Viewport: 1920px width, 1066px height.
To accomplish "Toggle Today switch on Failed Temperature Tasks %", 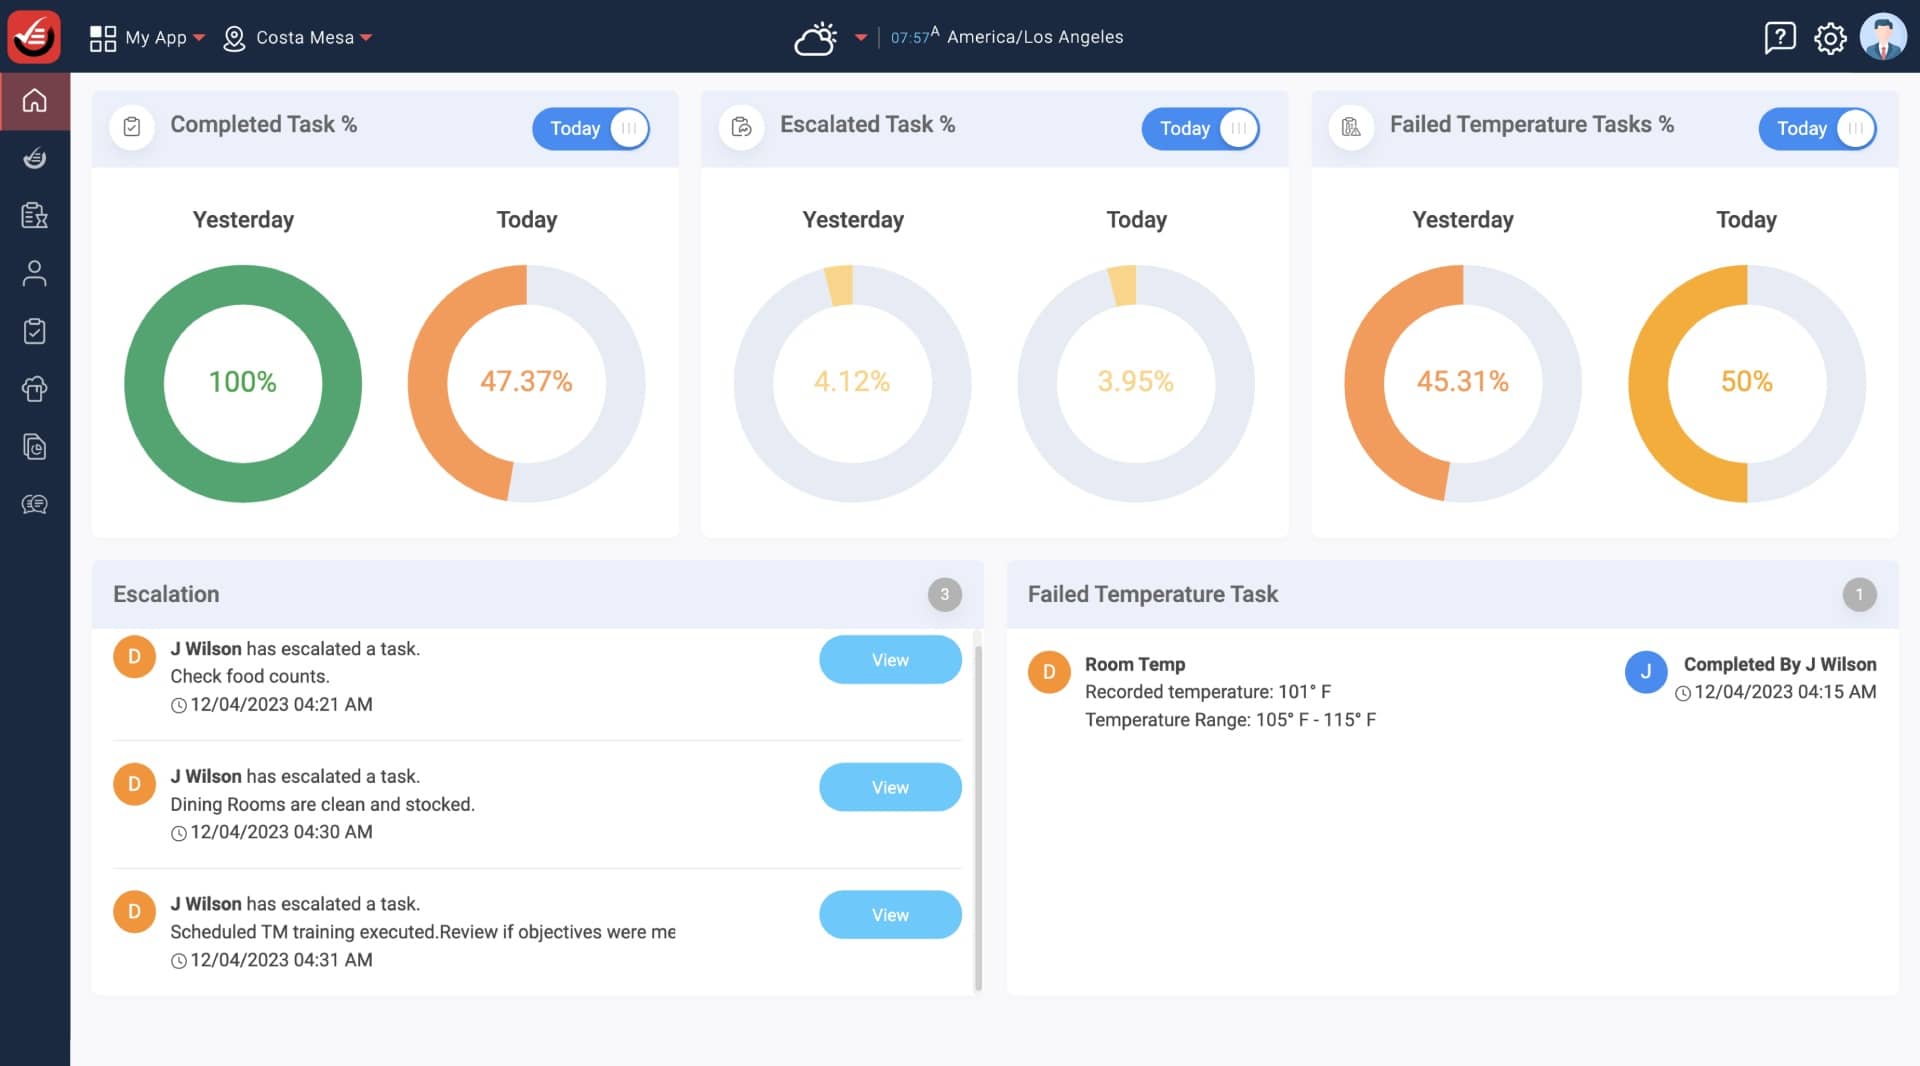I will click(1817, 129).
